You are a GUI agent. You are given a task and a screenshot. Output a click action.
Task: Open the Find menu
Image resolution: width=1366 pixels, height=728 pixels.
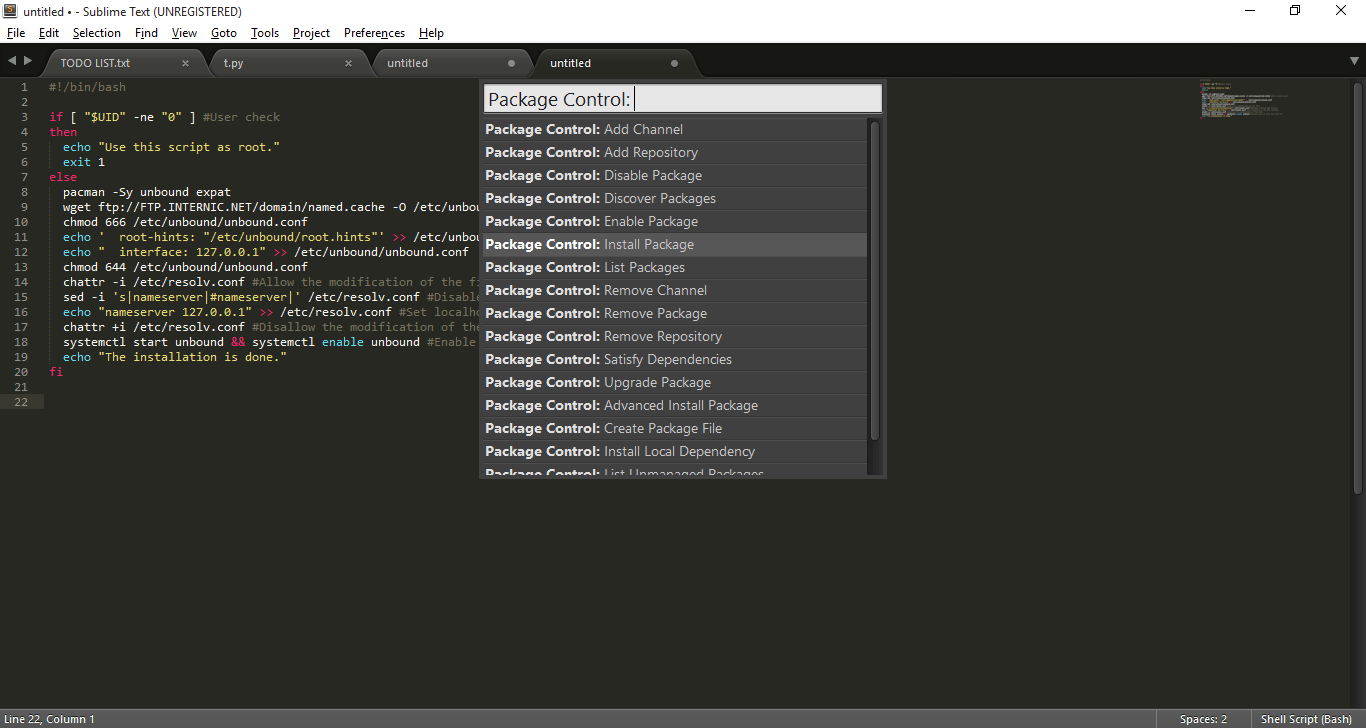click(147, 33)
